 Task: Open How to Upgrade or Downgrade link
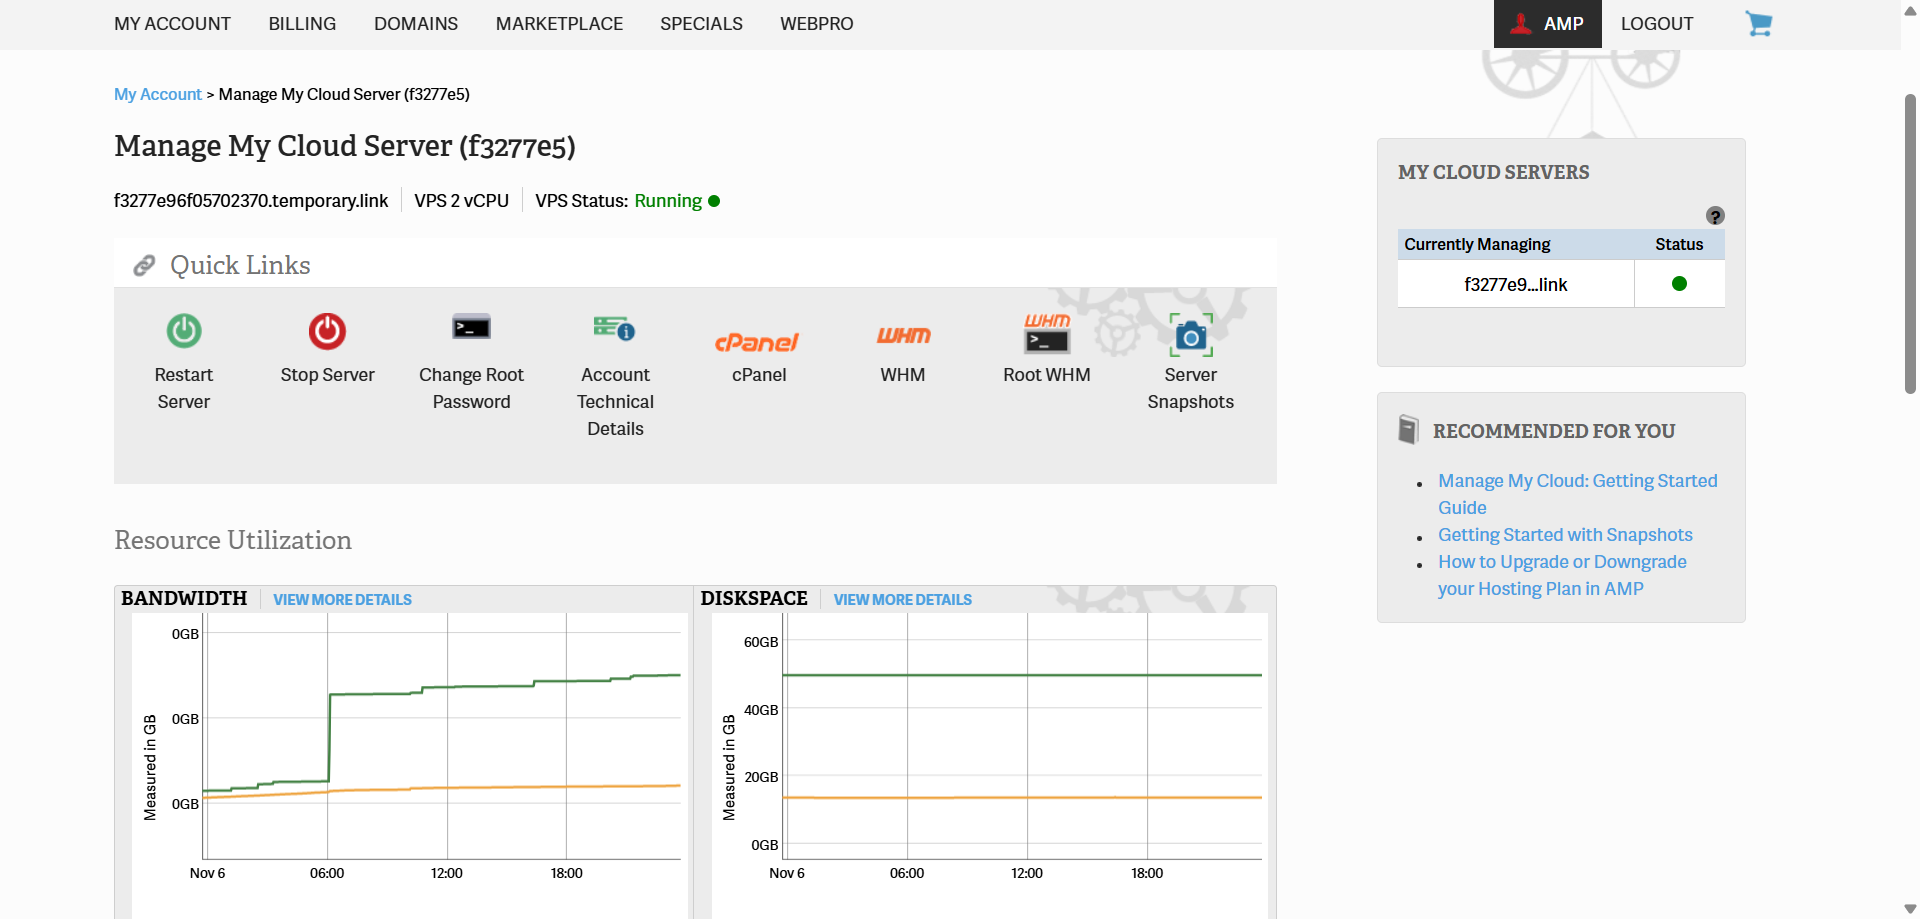tap(1562, 575)
